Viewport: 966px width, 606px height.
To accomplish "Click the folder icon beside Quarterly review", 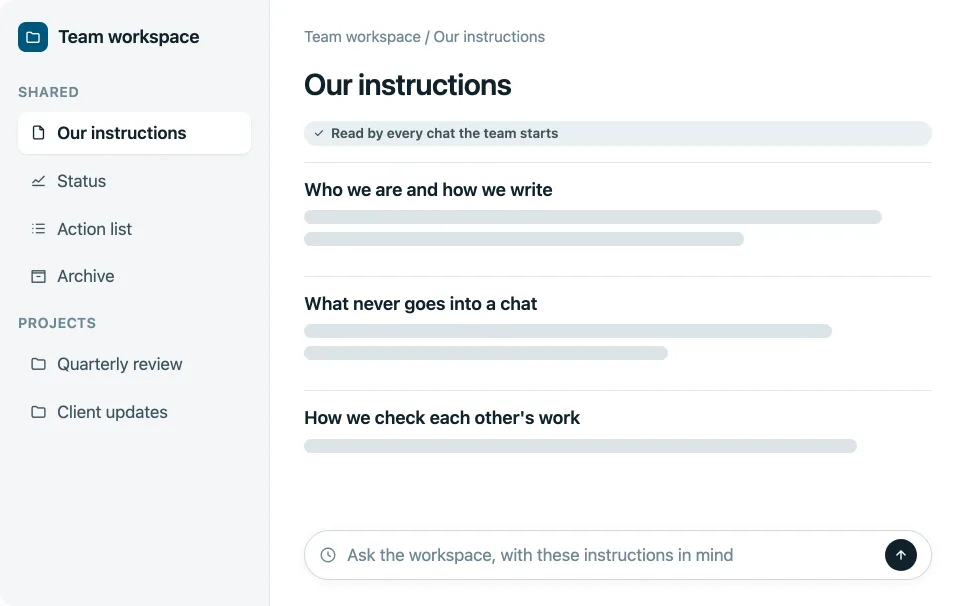I will (x=38, y=364).
